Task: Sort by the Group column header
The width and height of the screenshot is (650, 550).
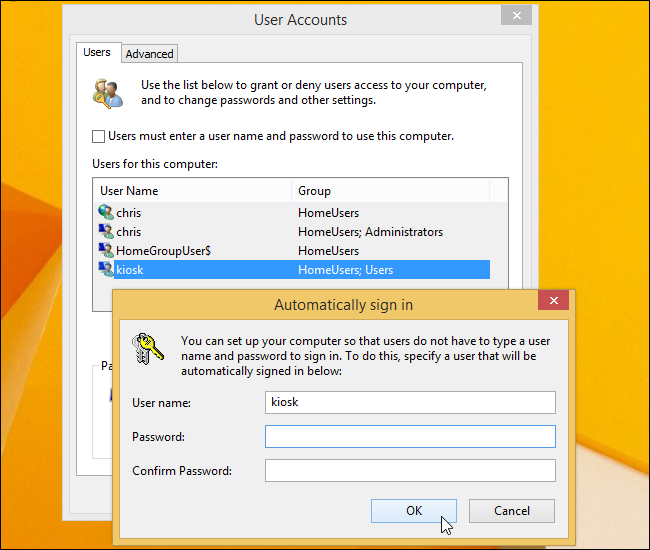Action: (390, 191)
